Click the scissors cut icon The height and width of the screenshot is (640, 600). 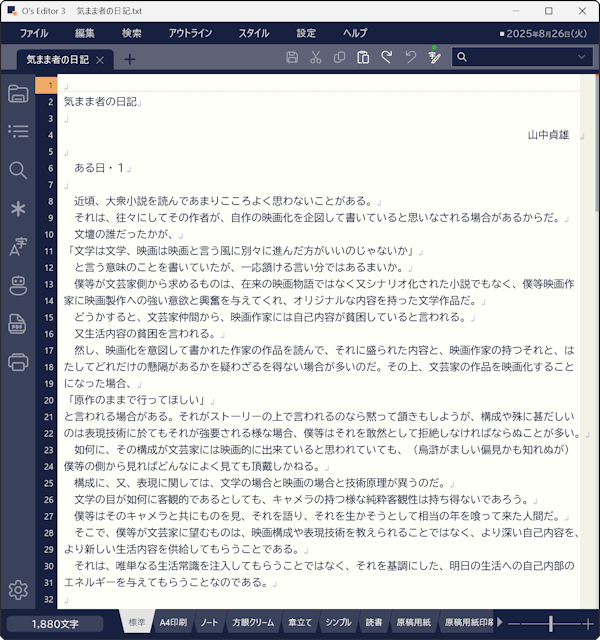click(315, 58)
